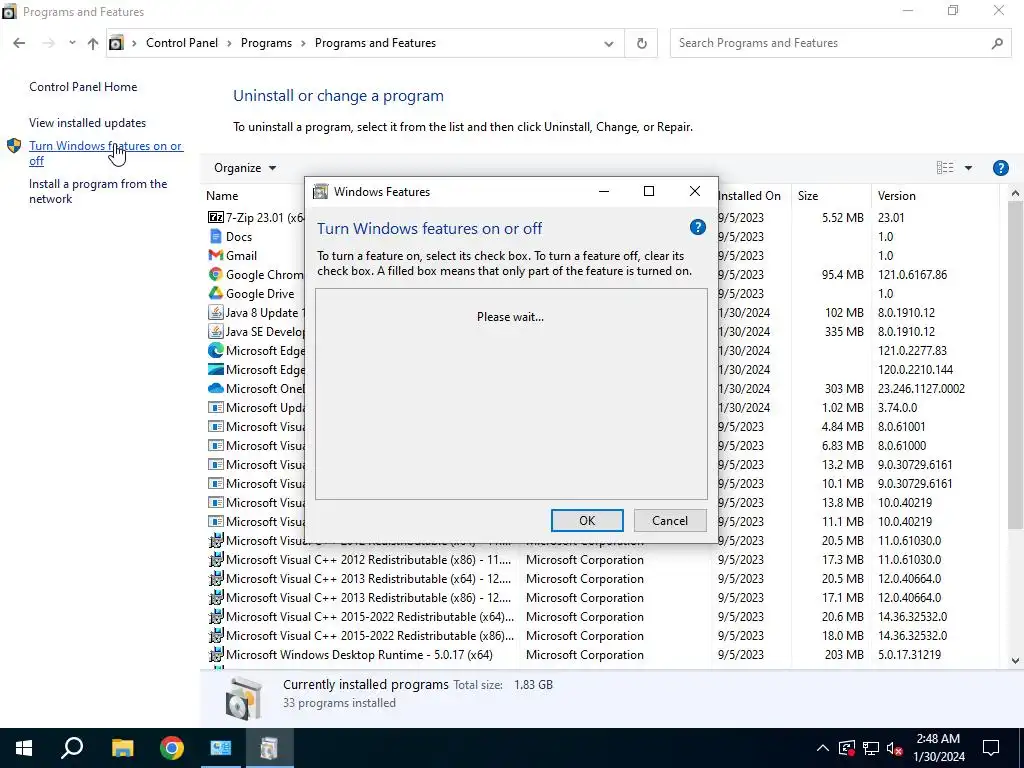The image size is (1024, 768).
Task: Click the search magnifier in search box
Action: 997,43
